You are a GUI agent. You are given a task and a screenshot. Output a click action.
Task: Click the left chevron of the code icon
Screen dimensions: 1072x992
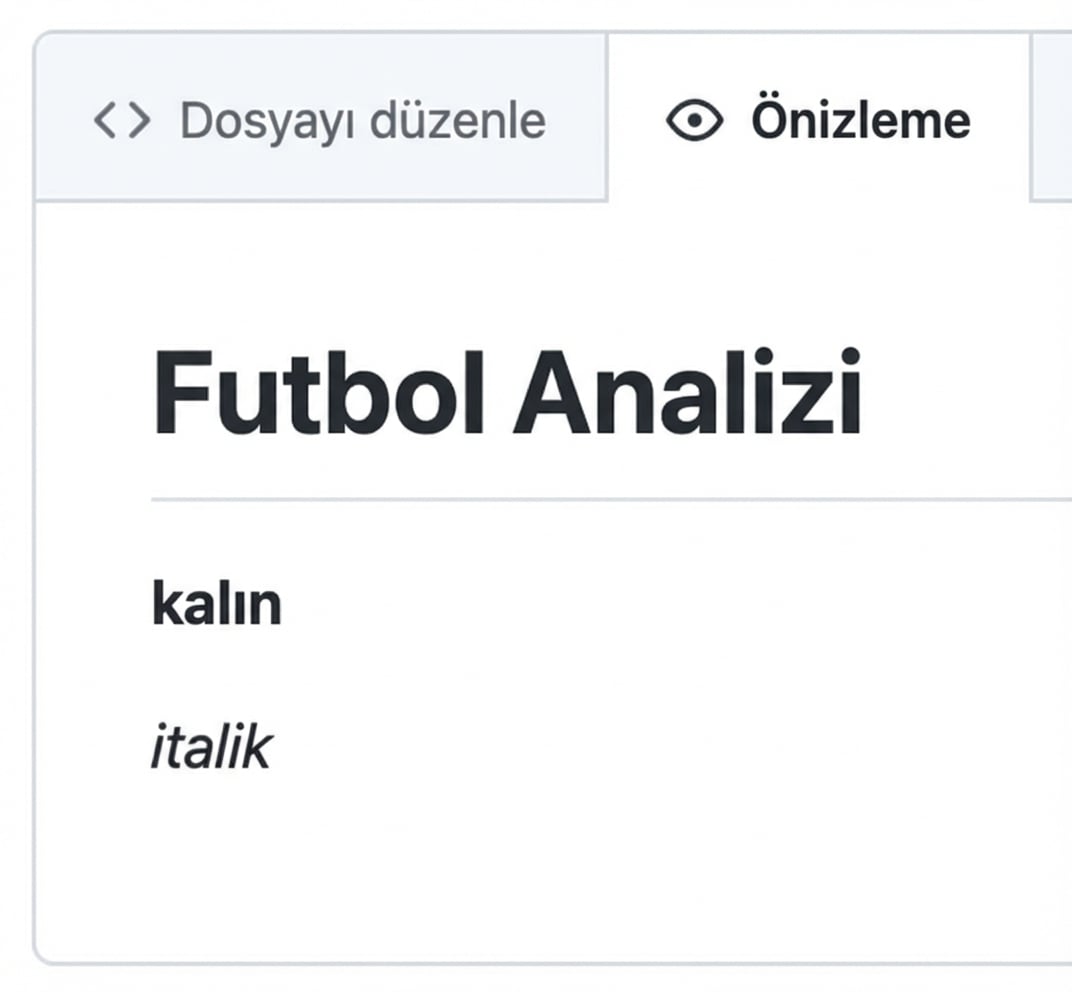pyautogui.click(x=105, y=120)
